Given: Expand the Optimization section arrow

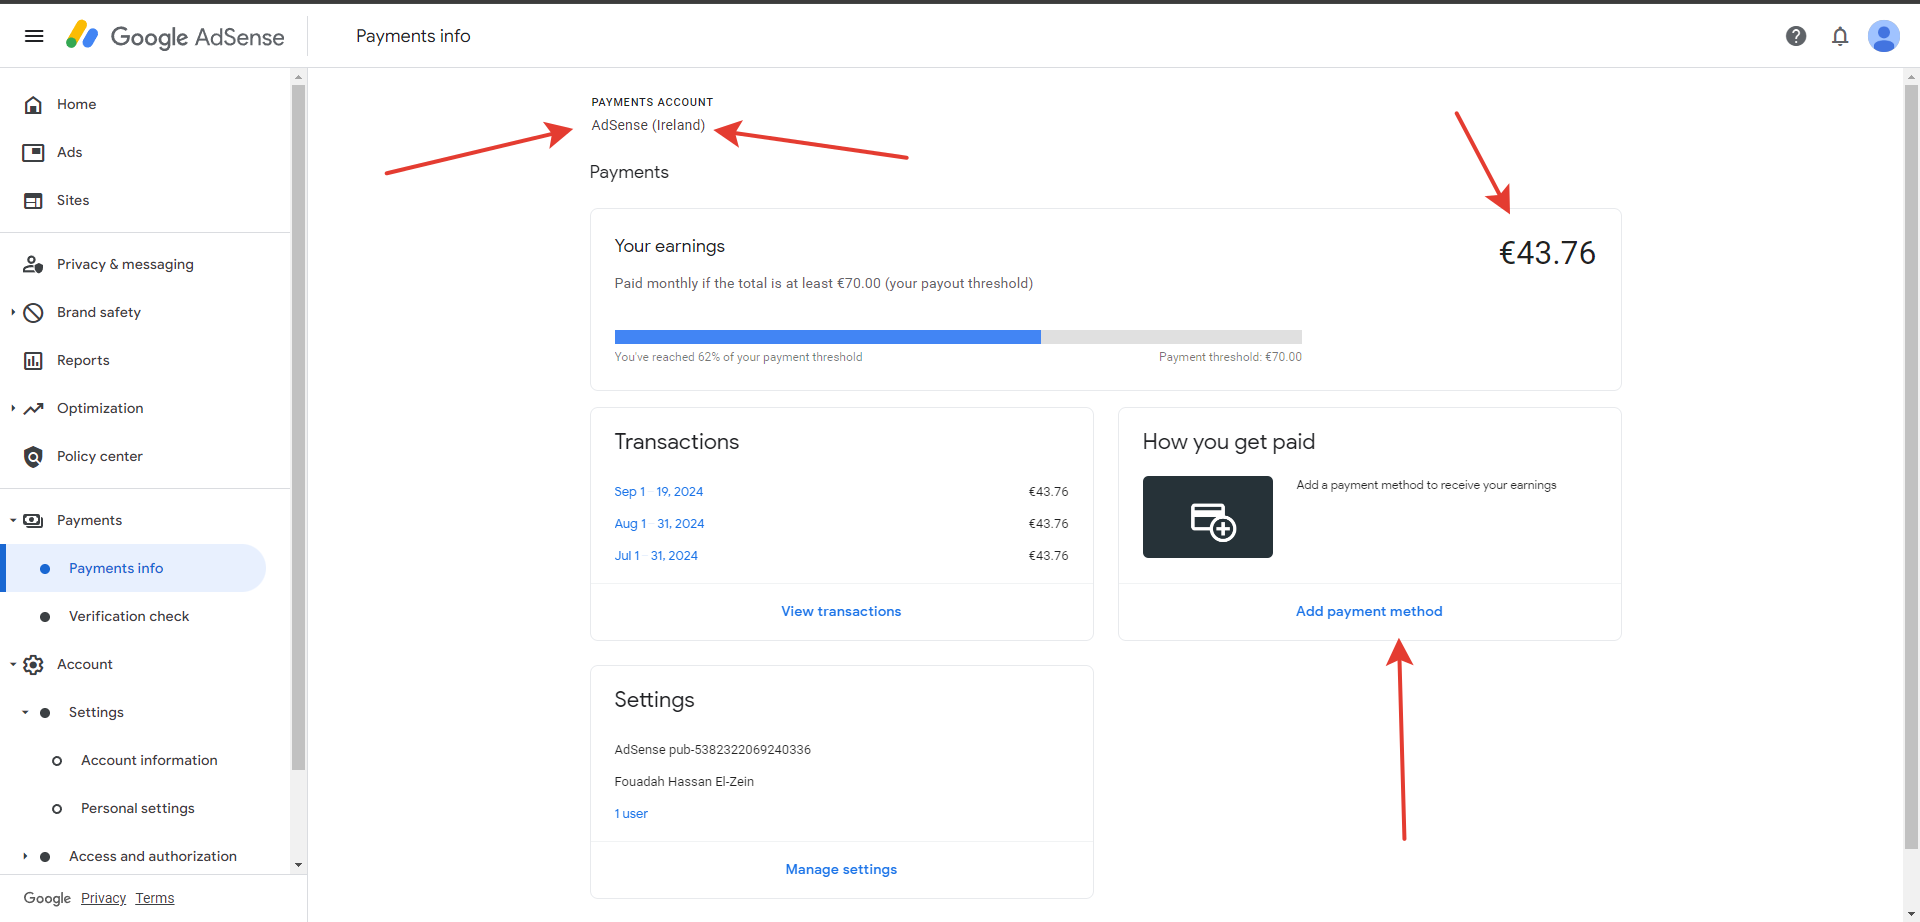Looking at the screenshot, I should [x=13, y=408].
